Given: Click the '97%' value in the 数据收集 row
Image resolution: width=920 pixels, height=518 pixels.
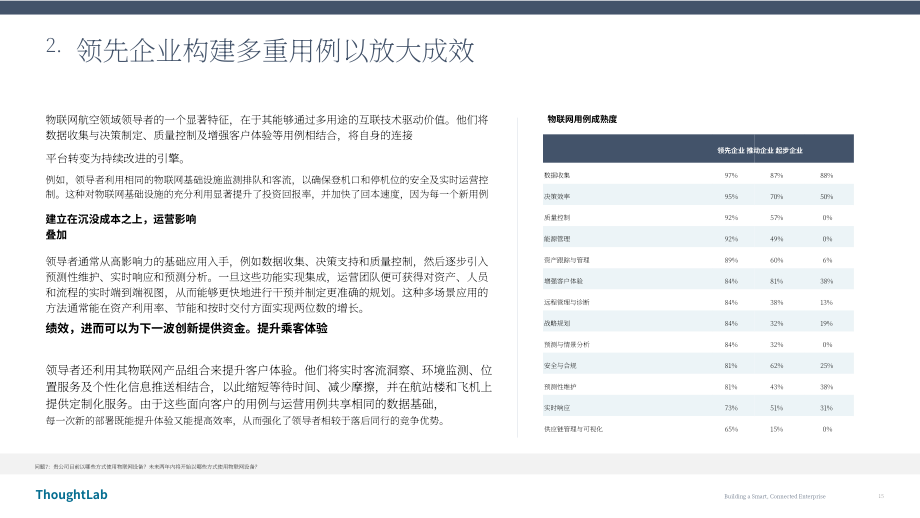Looking at the screenshot, I should 731,175.
